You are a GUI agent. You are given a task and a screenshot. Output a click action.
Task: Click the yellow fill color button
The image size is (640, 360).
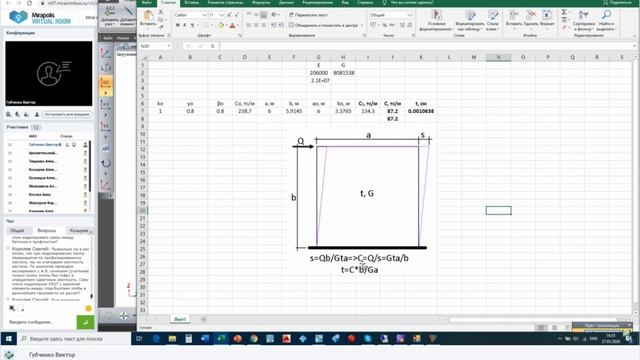pos(221,25)
